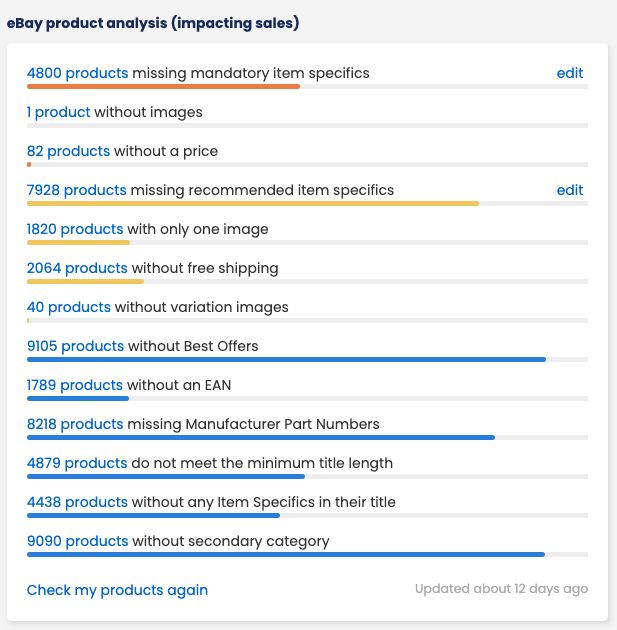Open 8218 products missing Manufacturer Part Numbers
The height and width of the screenshot is (630, 617).
[75, 424]
